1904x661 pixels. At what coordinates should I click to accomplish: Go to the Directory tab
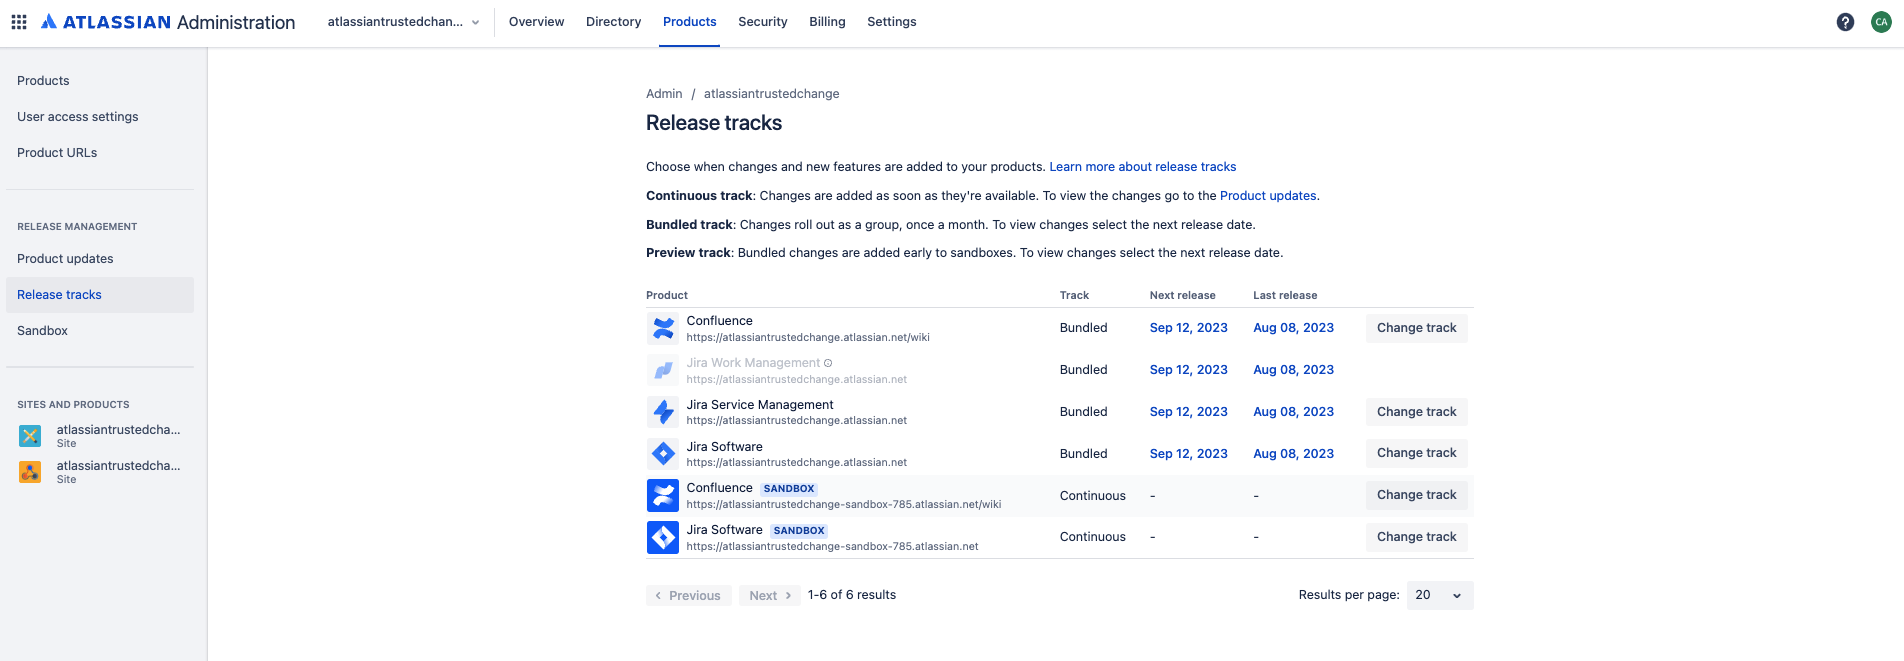613,22
